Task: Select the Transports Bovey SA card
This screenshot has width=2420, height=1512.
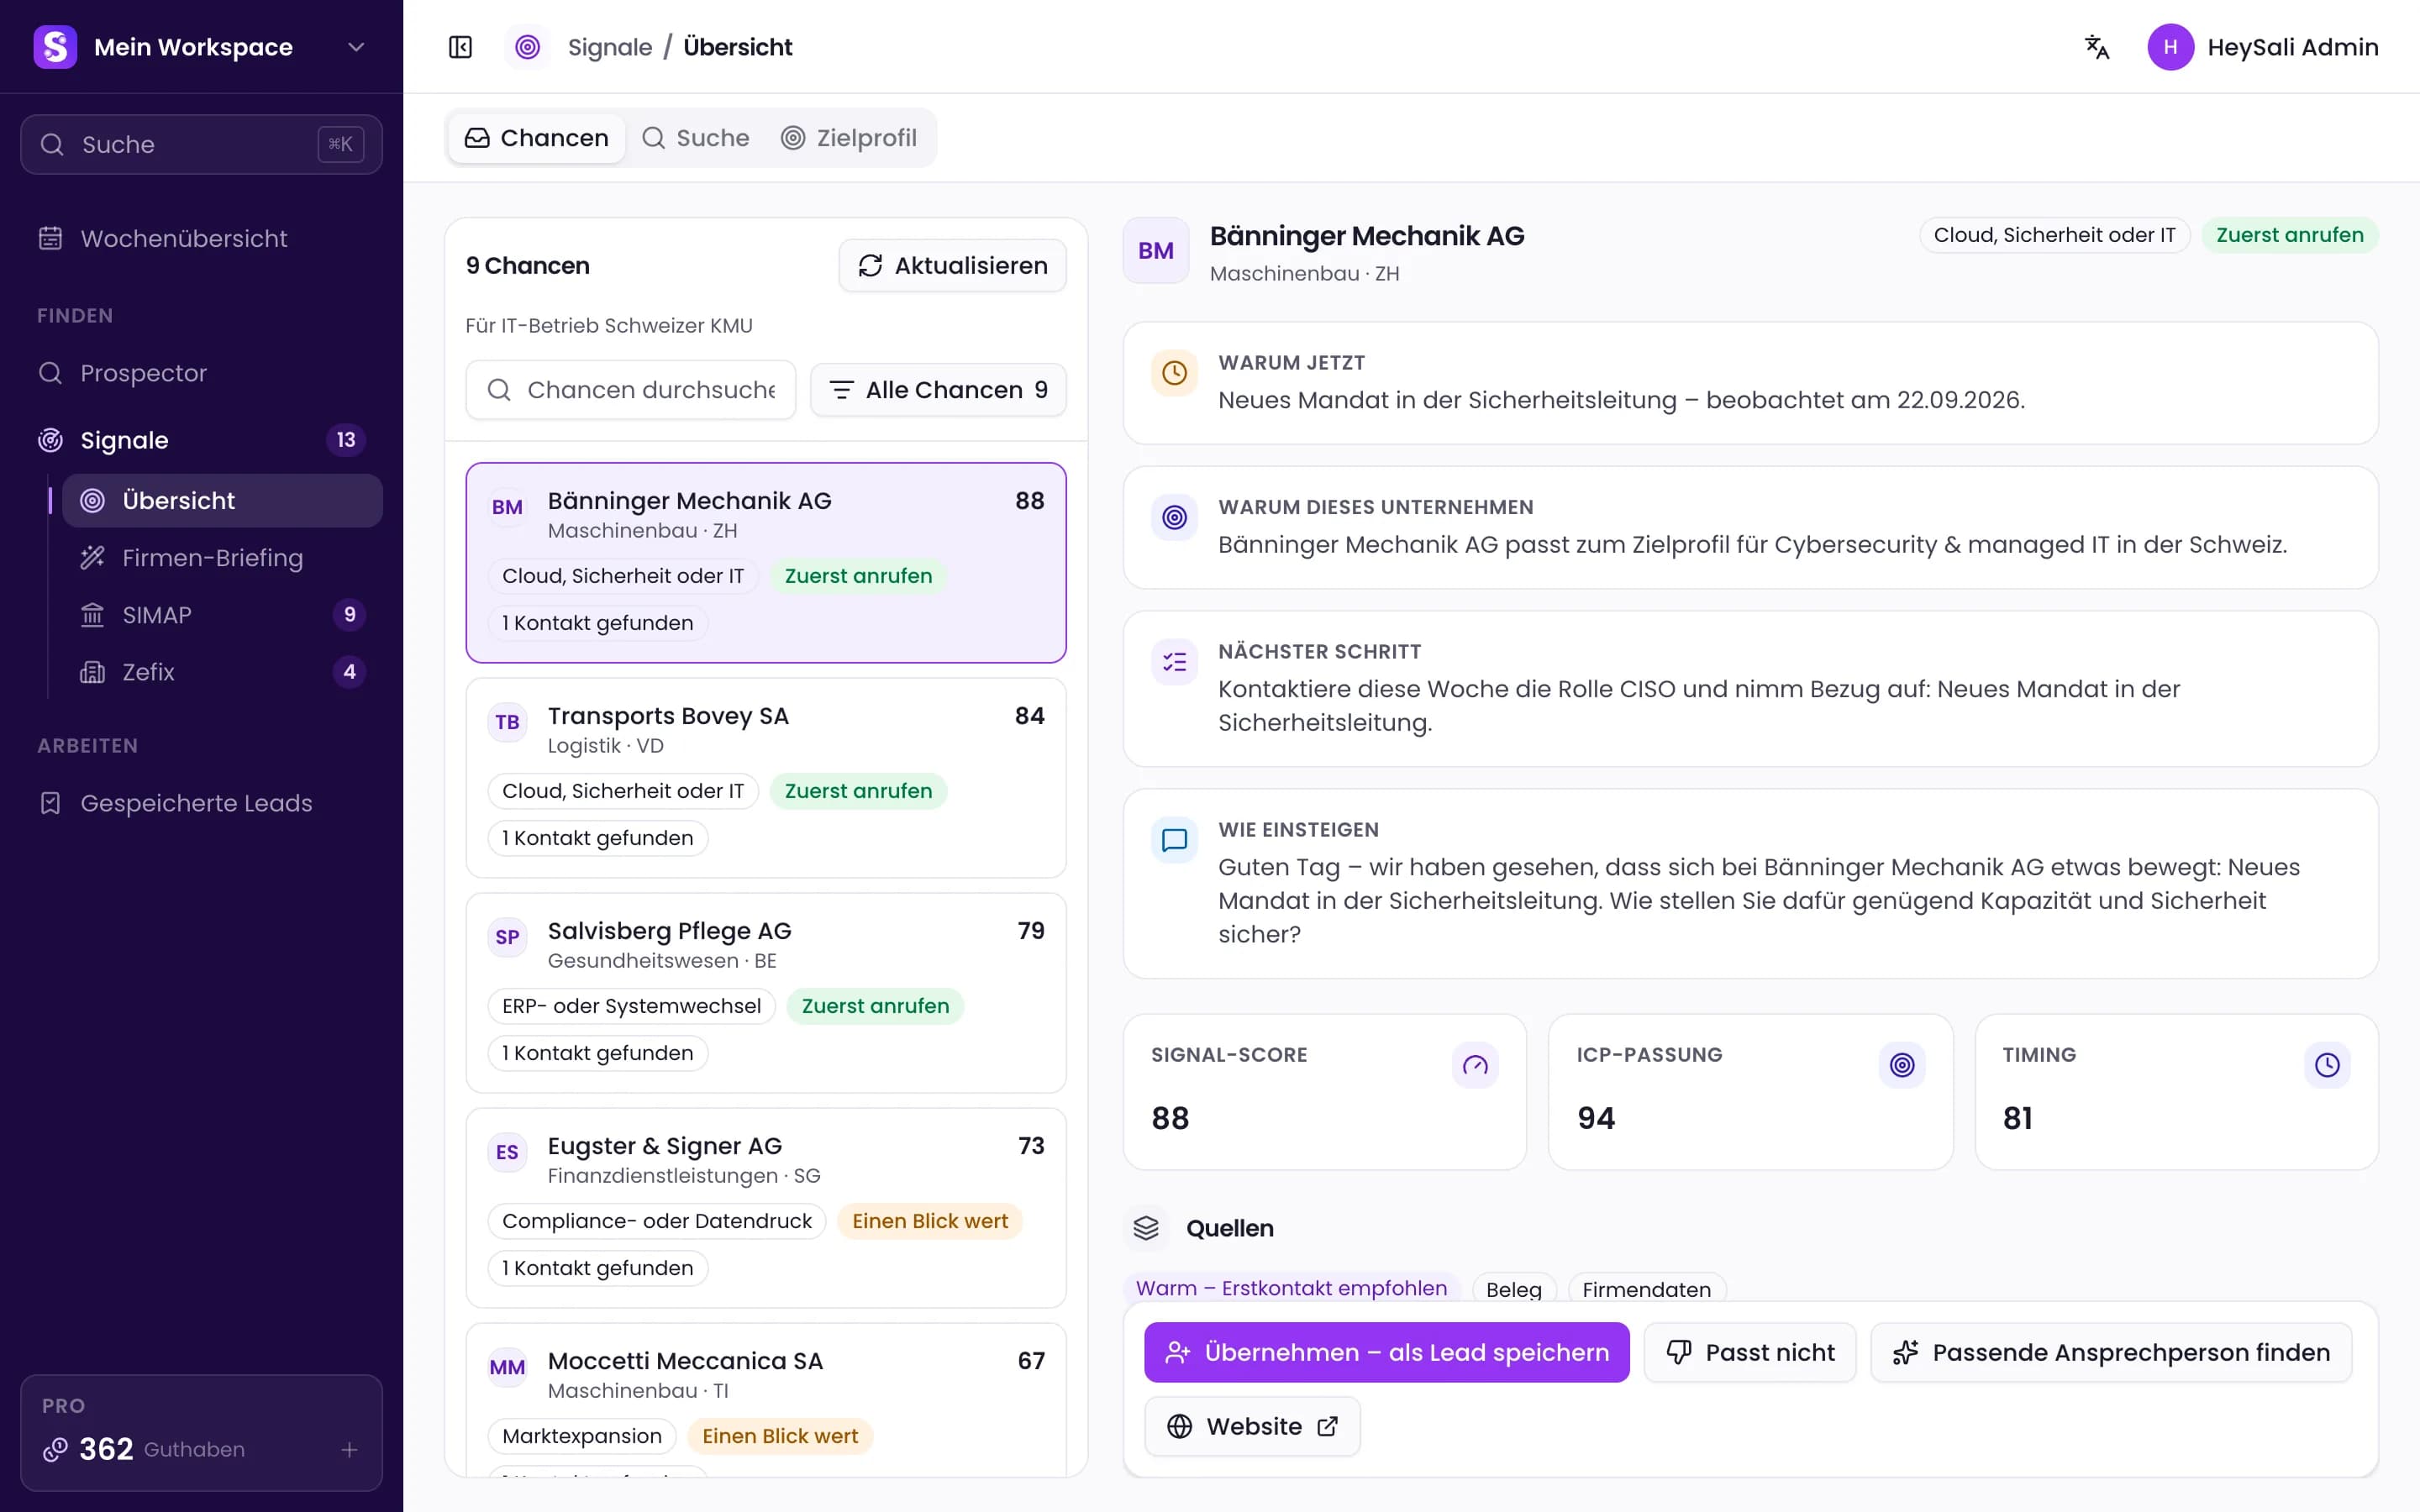Action: [x=766, y=778]
